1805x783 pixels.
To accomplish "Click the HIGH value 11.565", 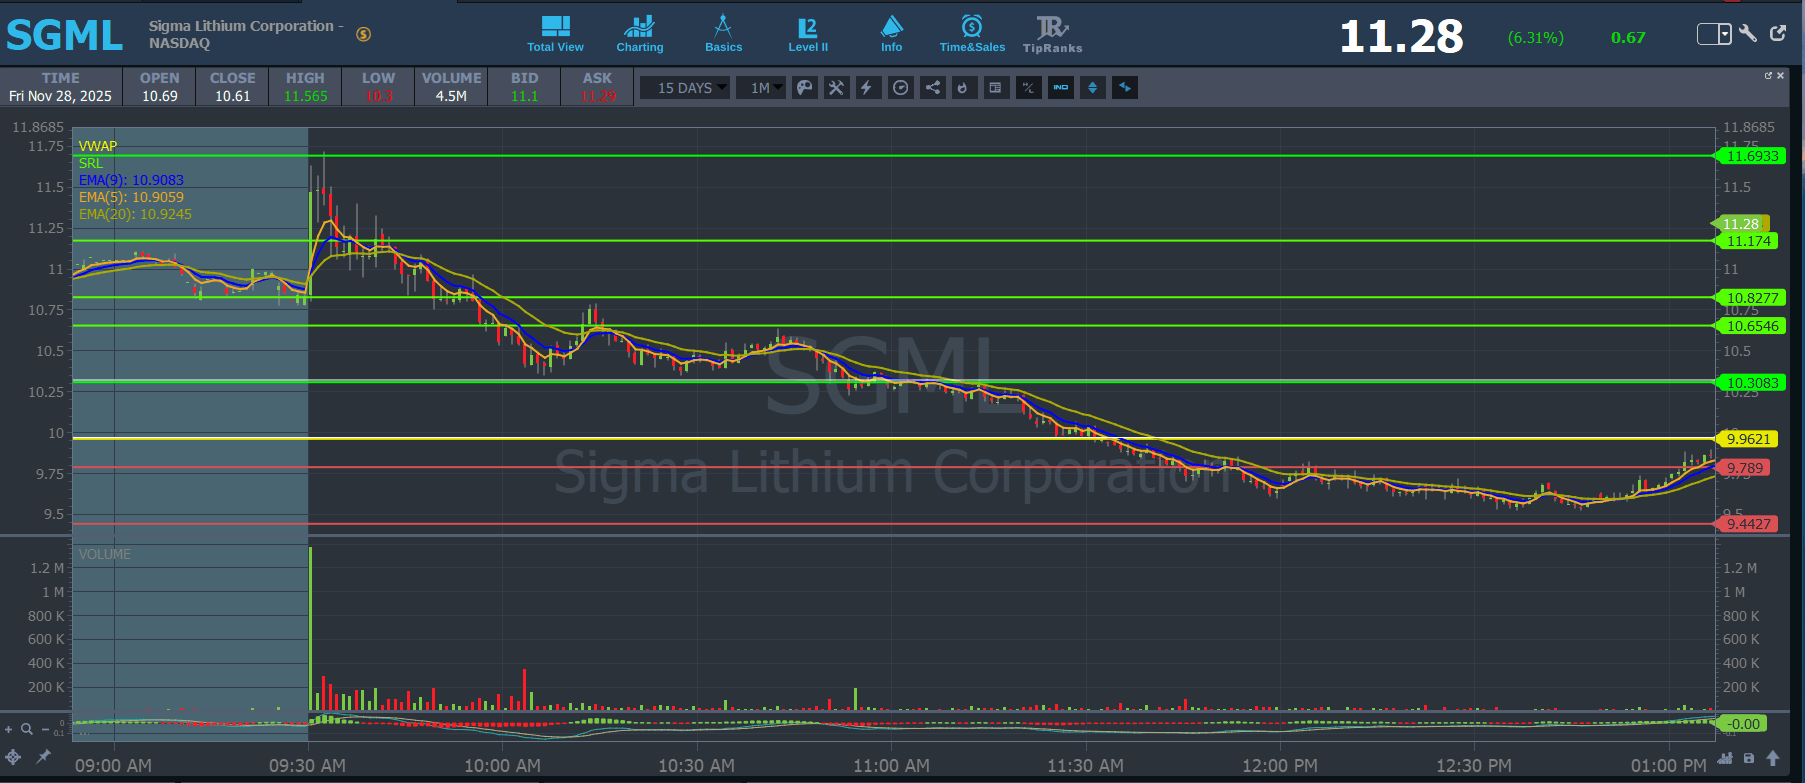I will pyautogui.click(x=305, y=97).
